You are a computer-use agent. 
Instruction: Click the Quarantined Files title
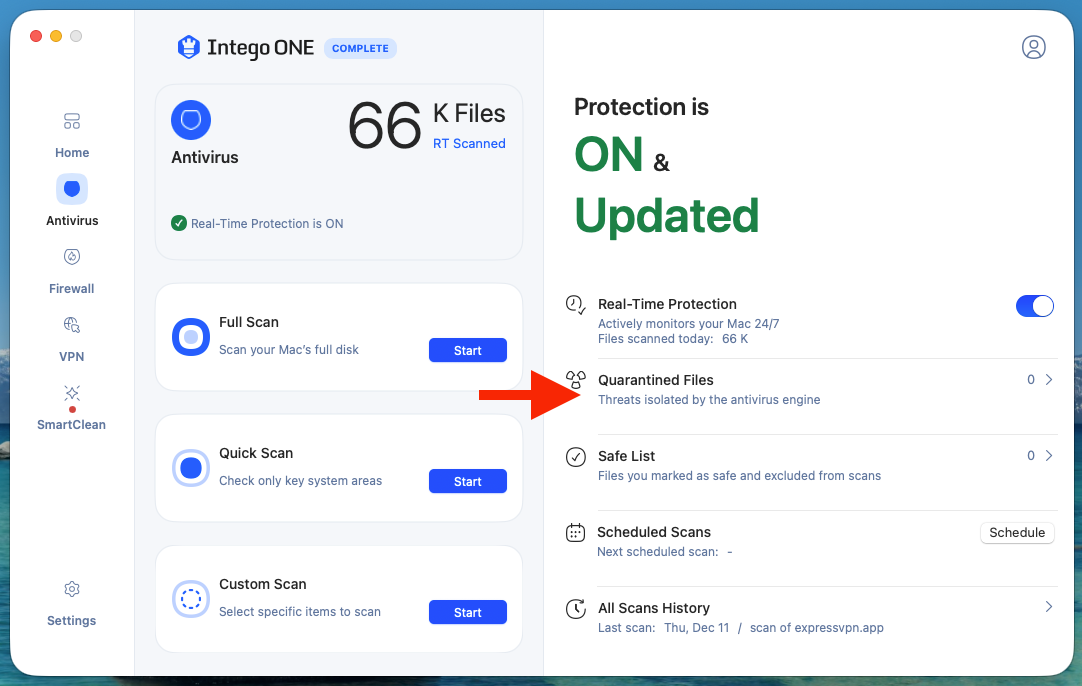[x=656, y=380]
